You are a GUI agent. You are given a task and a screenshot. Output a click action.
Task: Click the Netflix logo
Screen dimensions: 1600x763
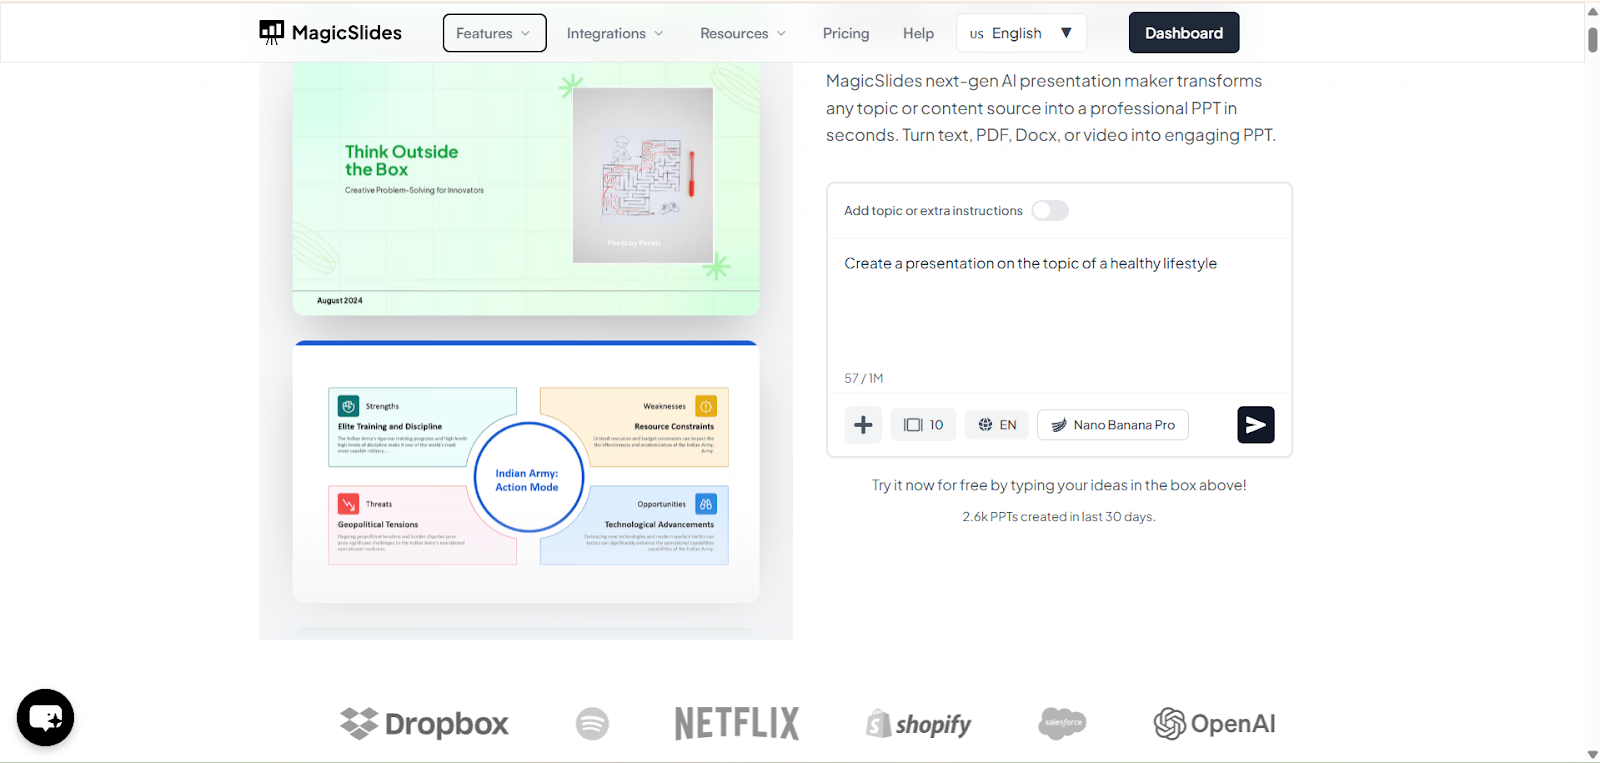pyautogui.click(x=737, y=723)
